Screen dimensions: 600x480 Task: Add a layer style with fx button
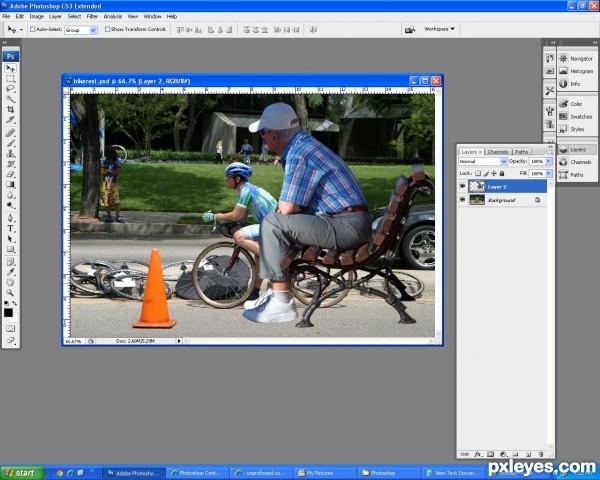[x=478, y=454]
